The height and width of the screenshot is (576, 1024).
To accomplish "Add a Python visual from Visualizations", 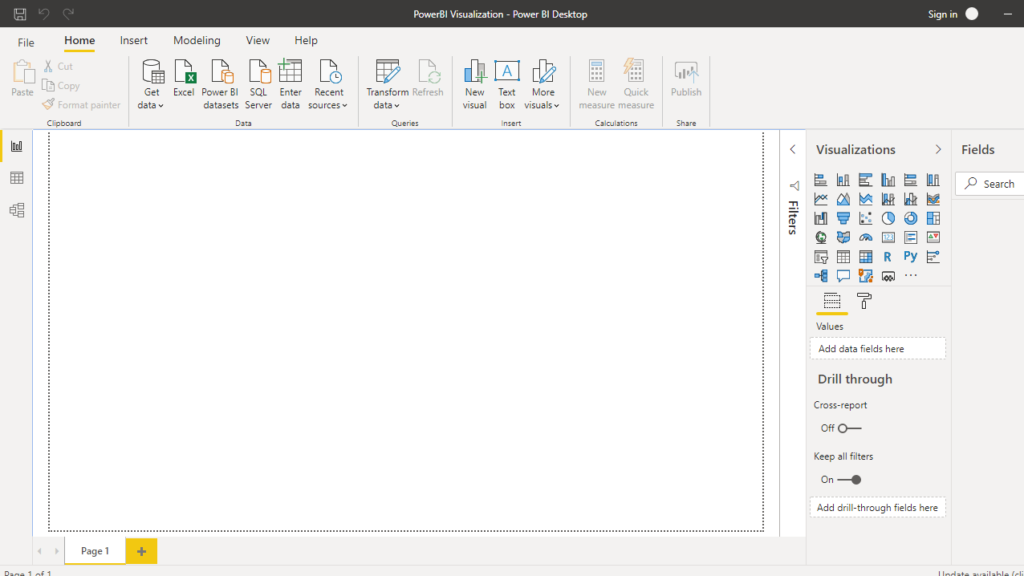I will tap(910, 257).
